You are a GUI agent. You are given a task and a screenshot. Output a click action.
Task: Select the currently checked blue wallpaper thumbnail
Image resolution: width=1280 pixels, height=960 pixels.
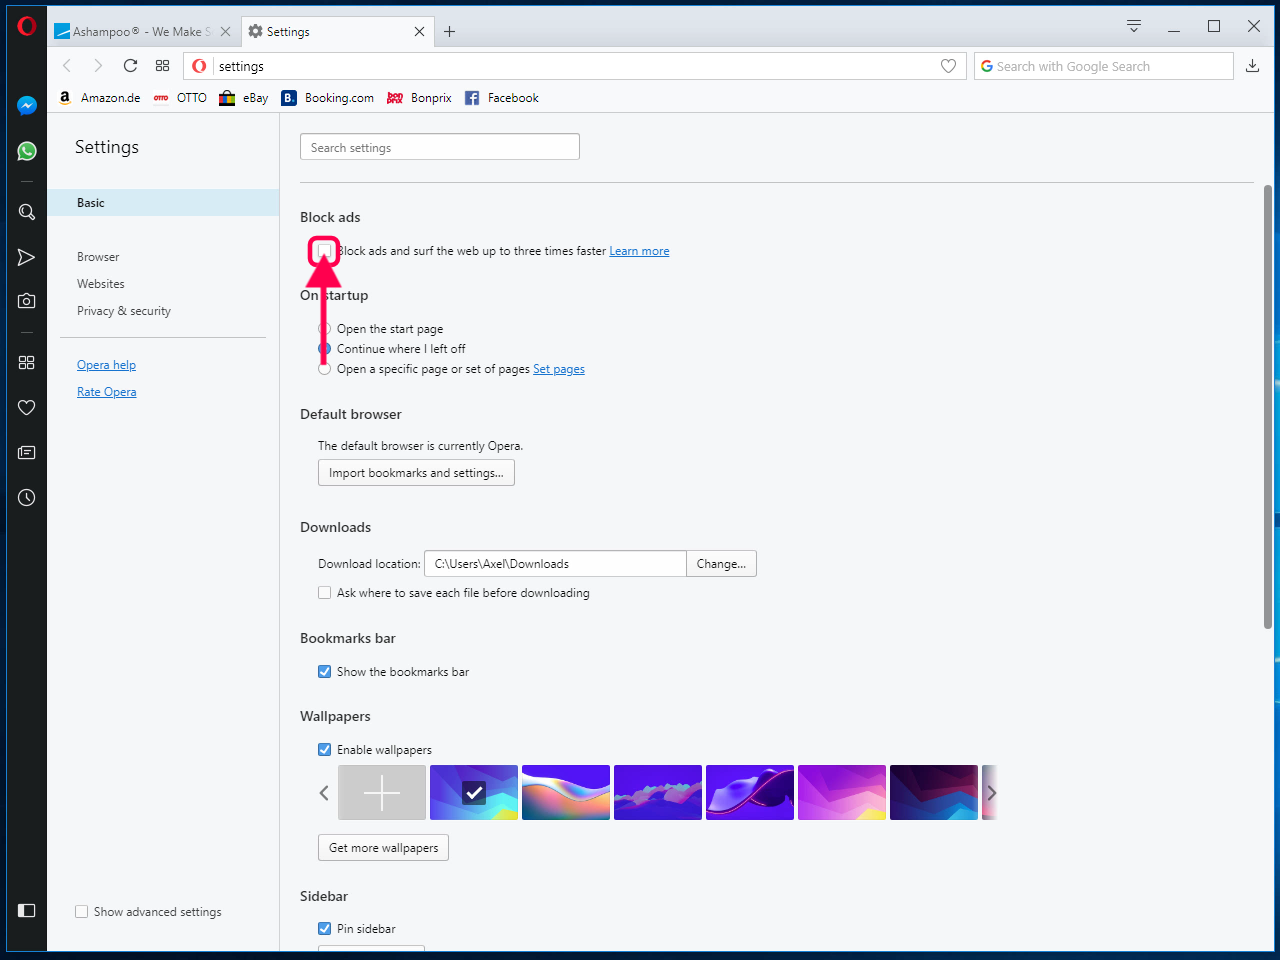474,793
